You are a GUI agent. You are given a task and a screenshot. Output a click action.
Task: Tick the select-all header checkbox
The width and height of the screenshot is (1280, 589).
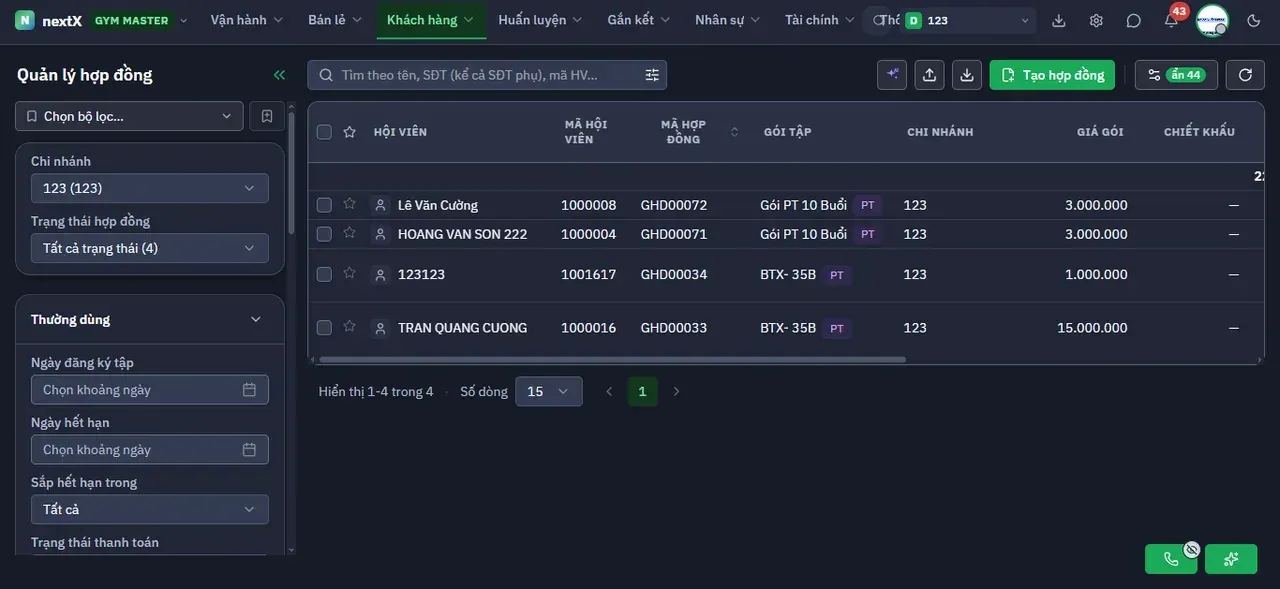click(324, 132)
